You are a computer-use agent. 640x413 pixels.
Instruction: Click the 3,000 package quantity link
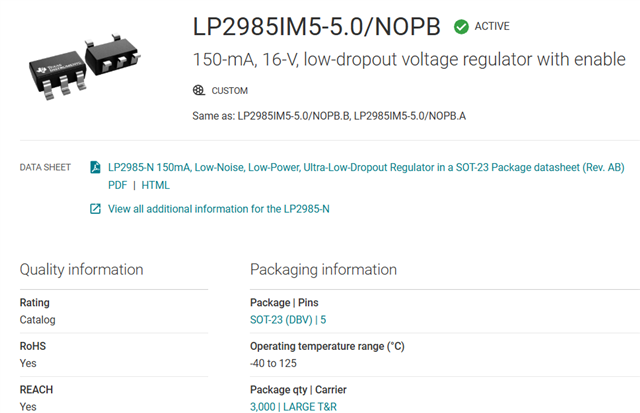[262, 407]
